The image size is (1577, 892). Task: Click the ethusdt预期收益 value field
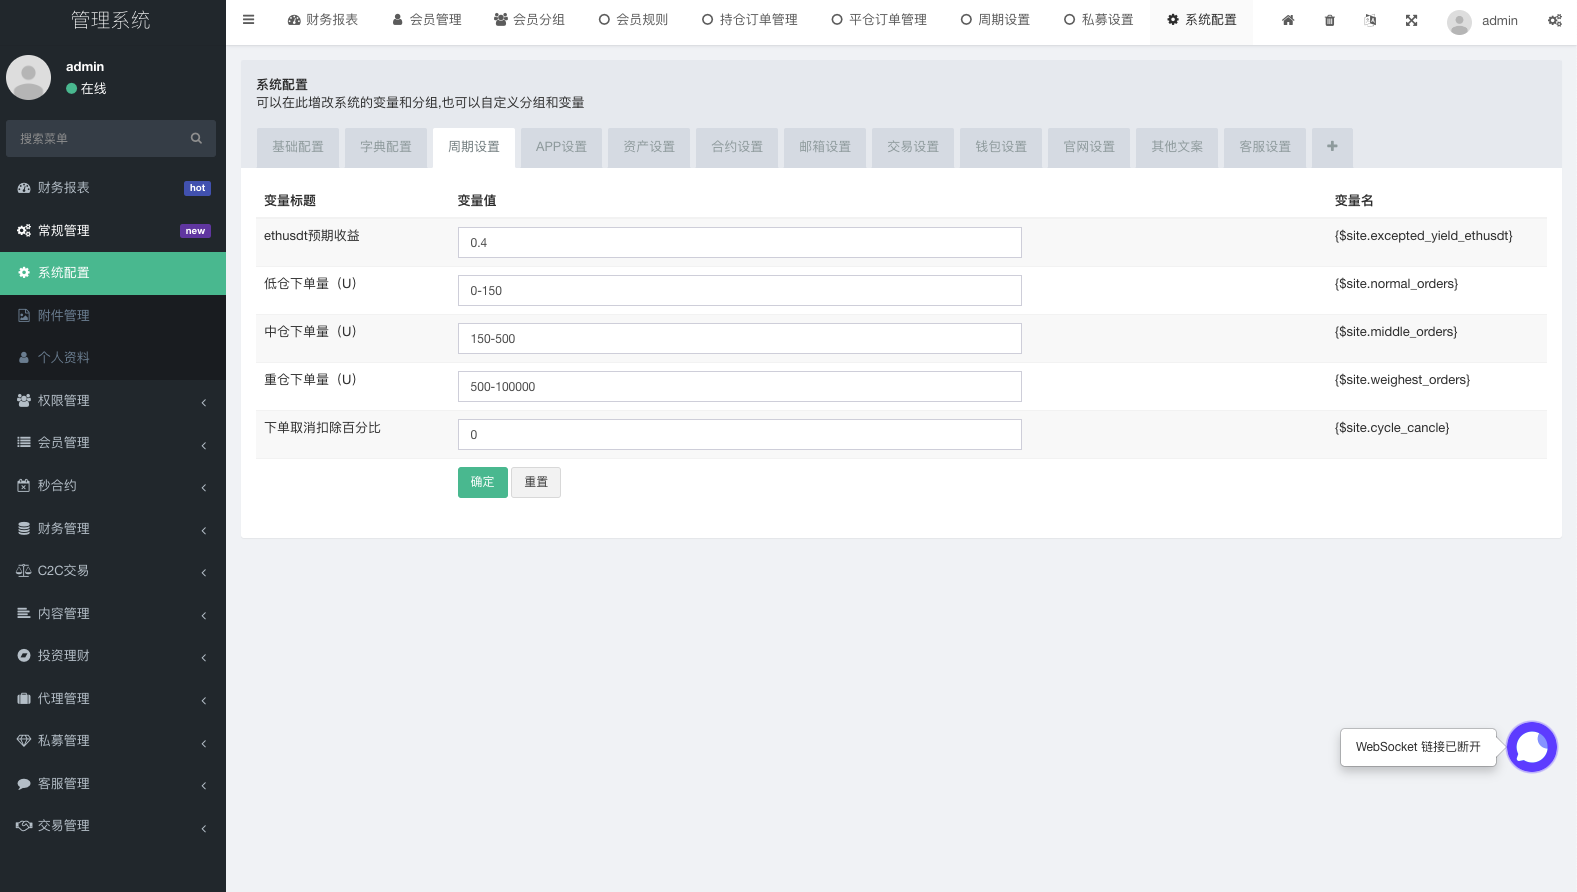tap(739, 242)
